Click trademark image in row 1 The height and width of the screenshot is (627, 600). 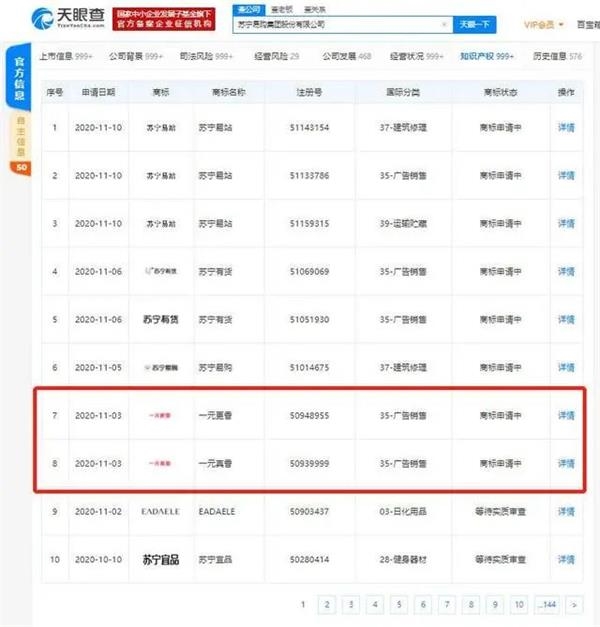[161, 128]
